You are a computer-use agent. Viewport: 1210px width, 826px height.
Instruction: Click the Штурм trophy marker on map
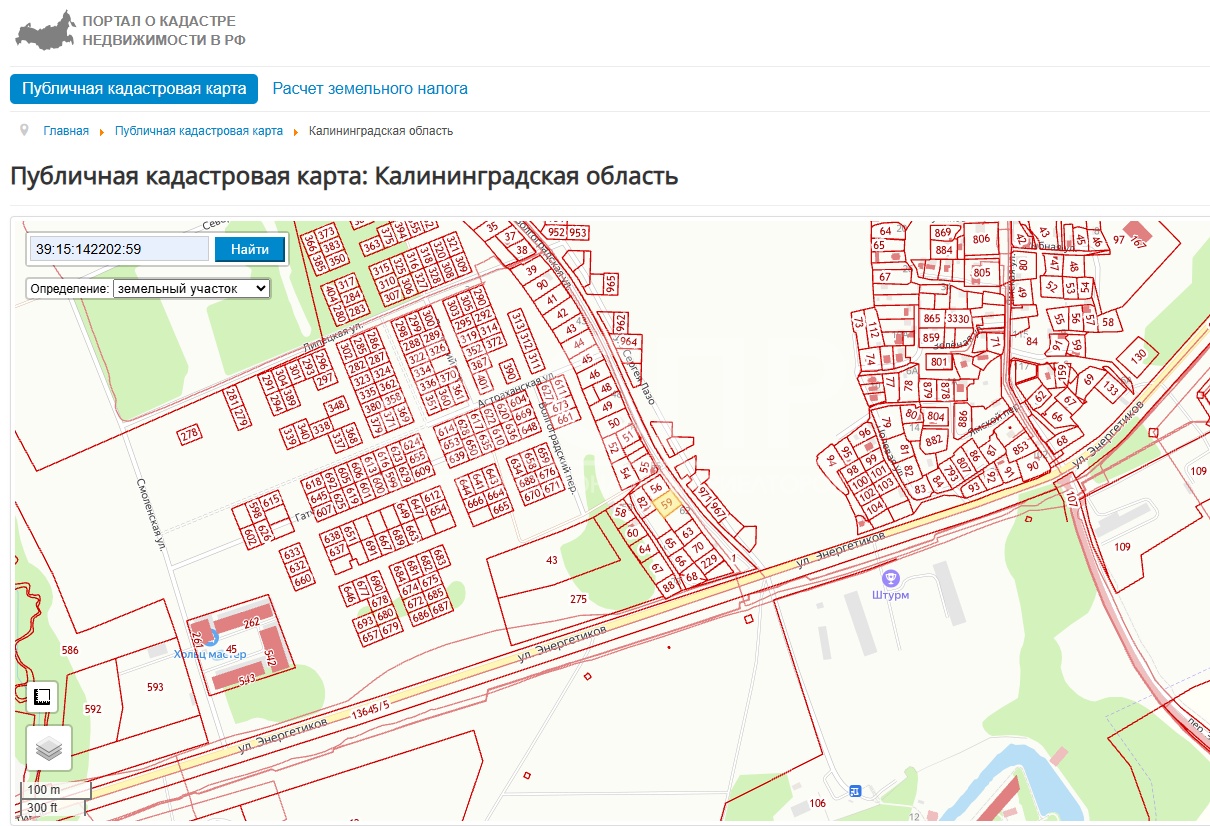(x=890, y=578)
